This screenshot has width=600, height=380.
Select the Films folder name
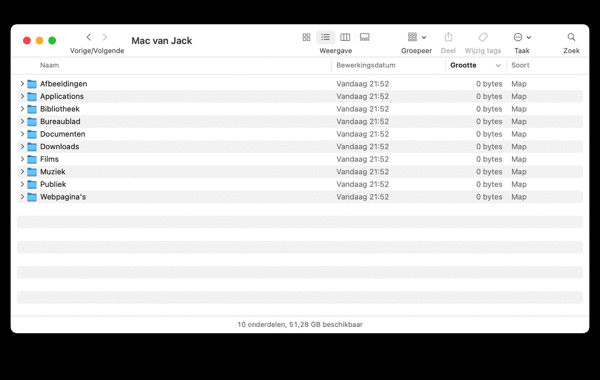point(49,159)
